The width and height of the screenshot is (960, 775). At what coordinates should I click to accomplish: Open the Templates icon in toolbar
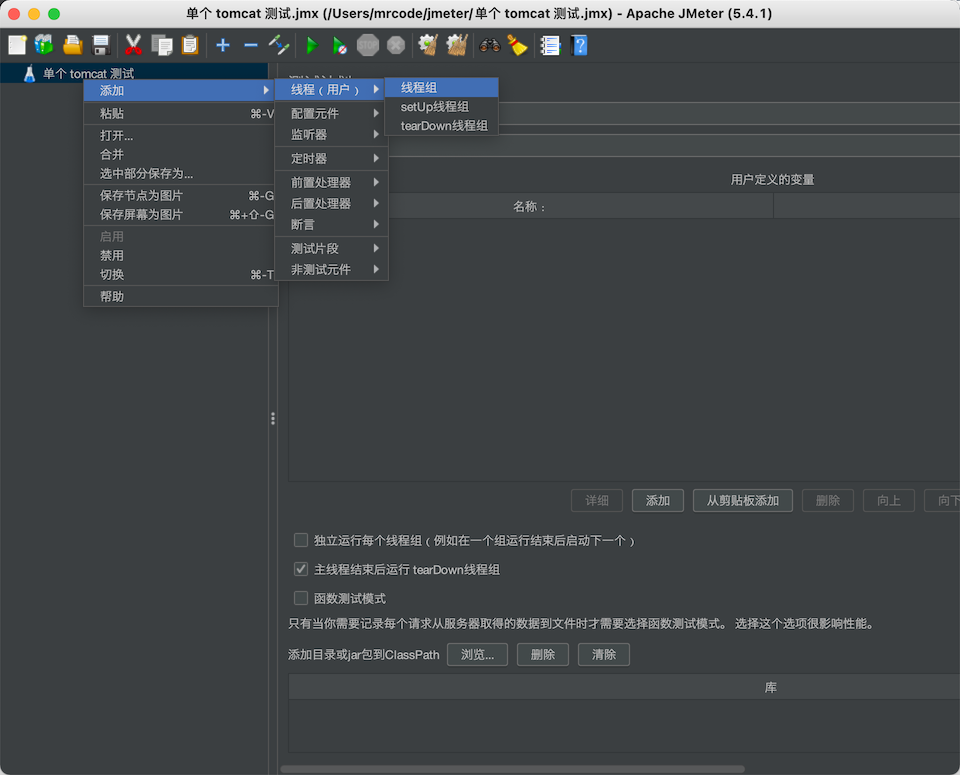(44, 45)
